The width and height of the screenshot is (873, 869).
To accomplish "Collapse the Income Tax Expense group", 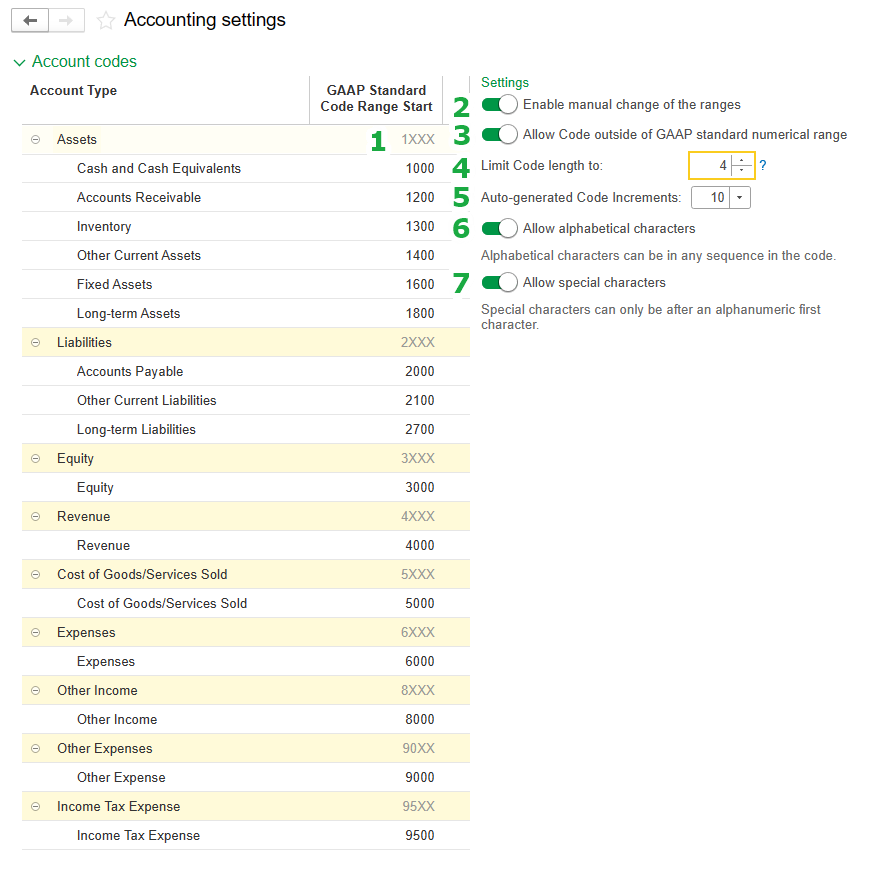I will [36, 806].
